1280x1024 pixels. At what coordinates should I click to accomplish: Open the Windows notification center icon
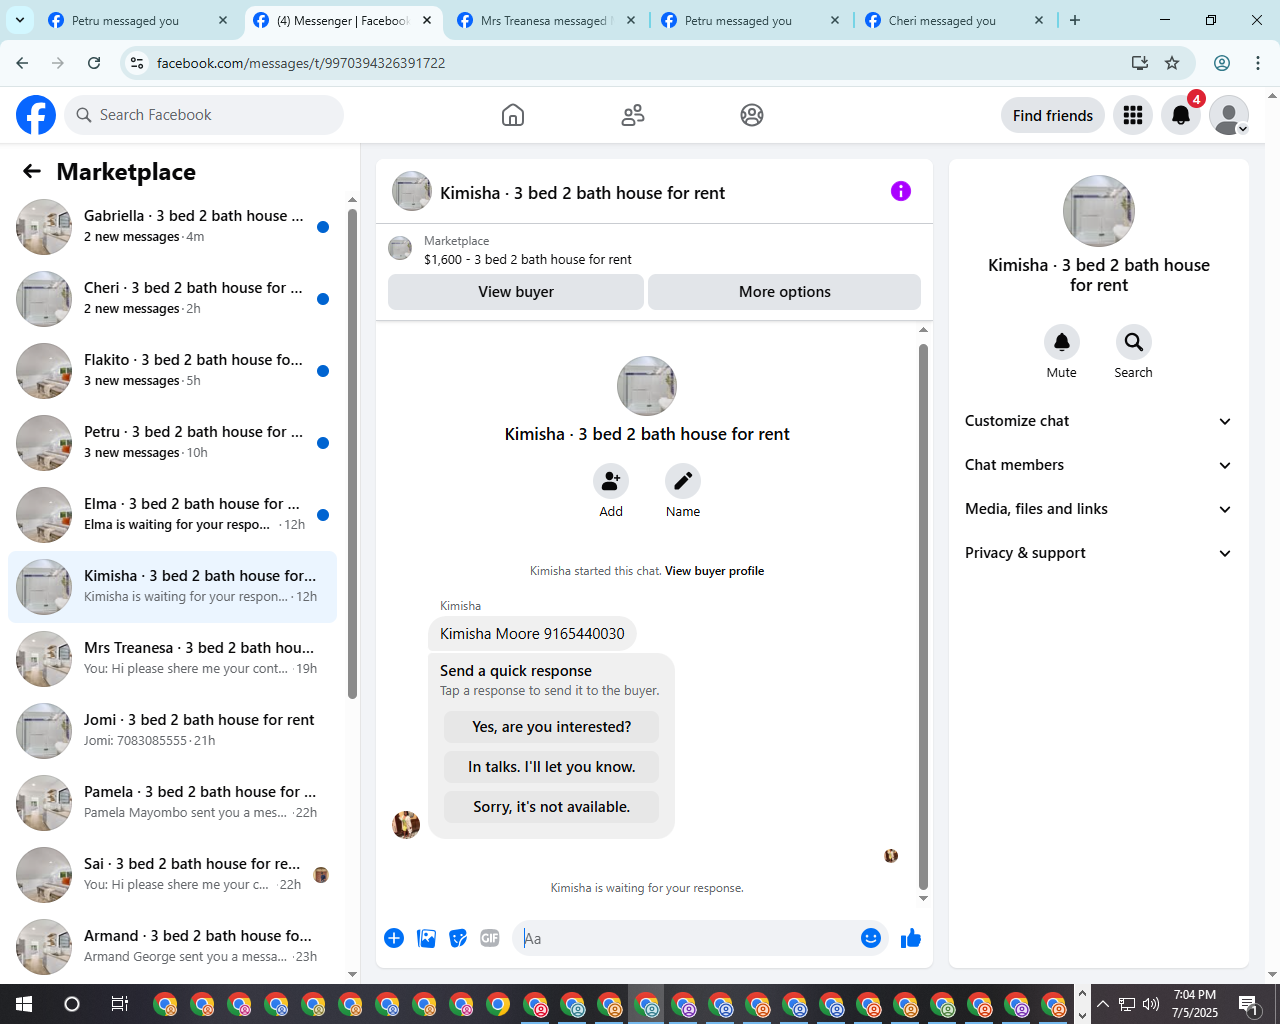pyautogui.click(x=1248, y=1004)
